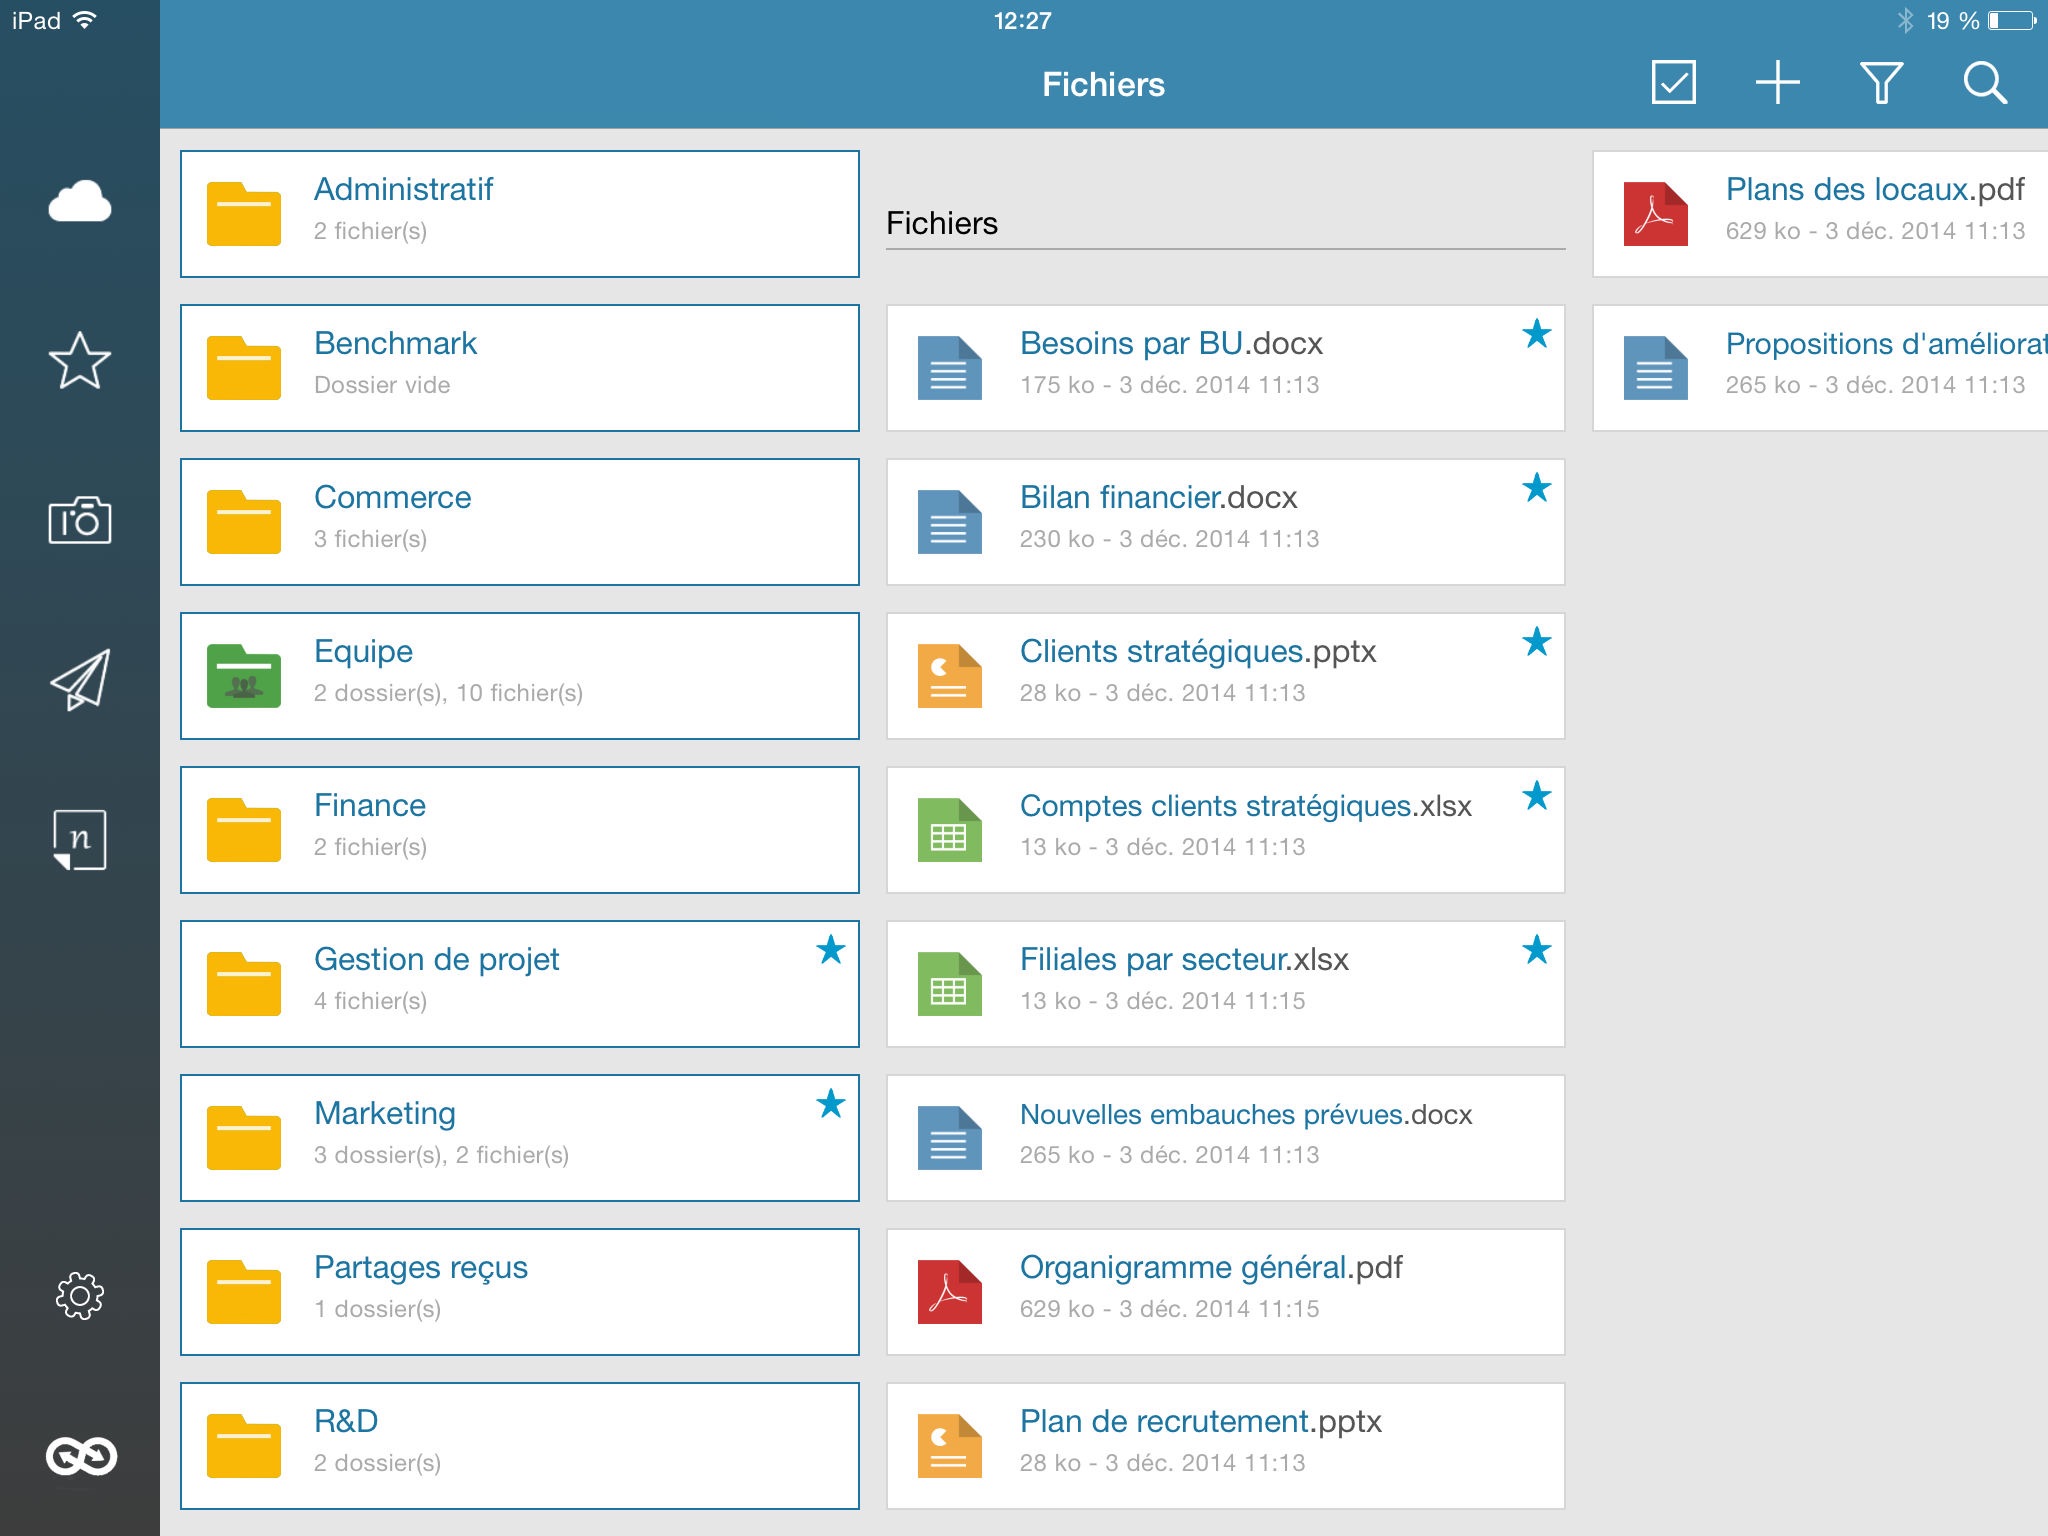The height and width of the screenshot is (1536, 2048).
Task: Tap the linked-rings logo at sidebar bottom
Action: click(x=80, y=1456)
